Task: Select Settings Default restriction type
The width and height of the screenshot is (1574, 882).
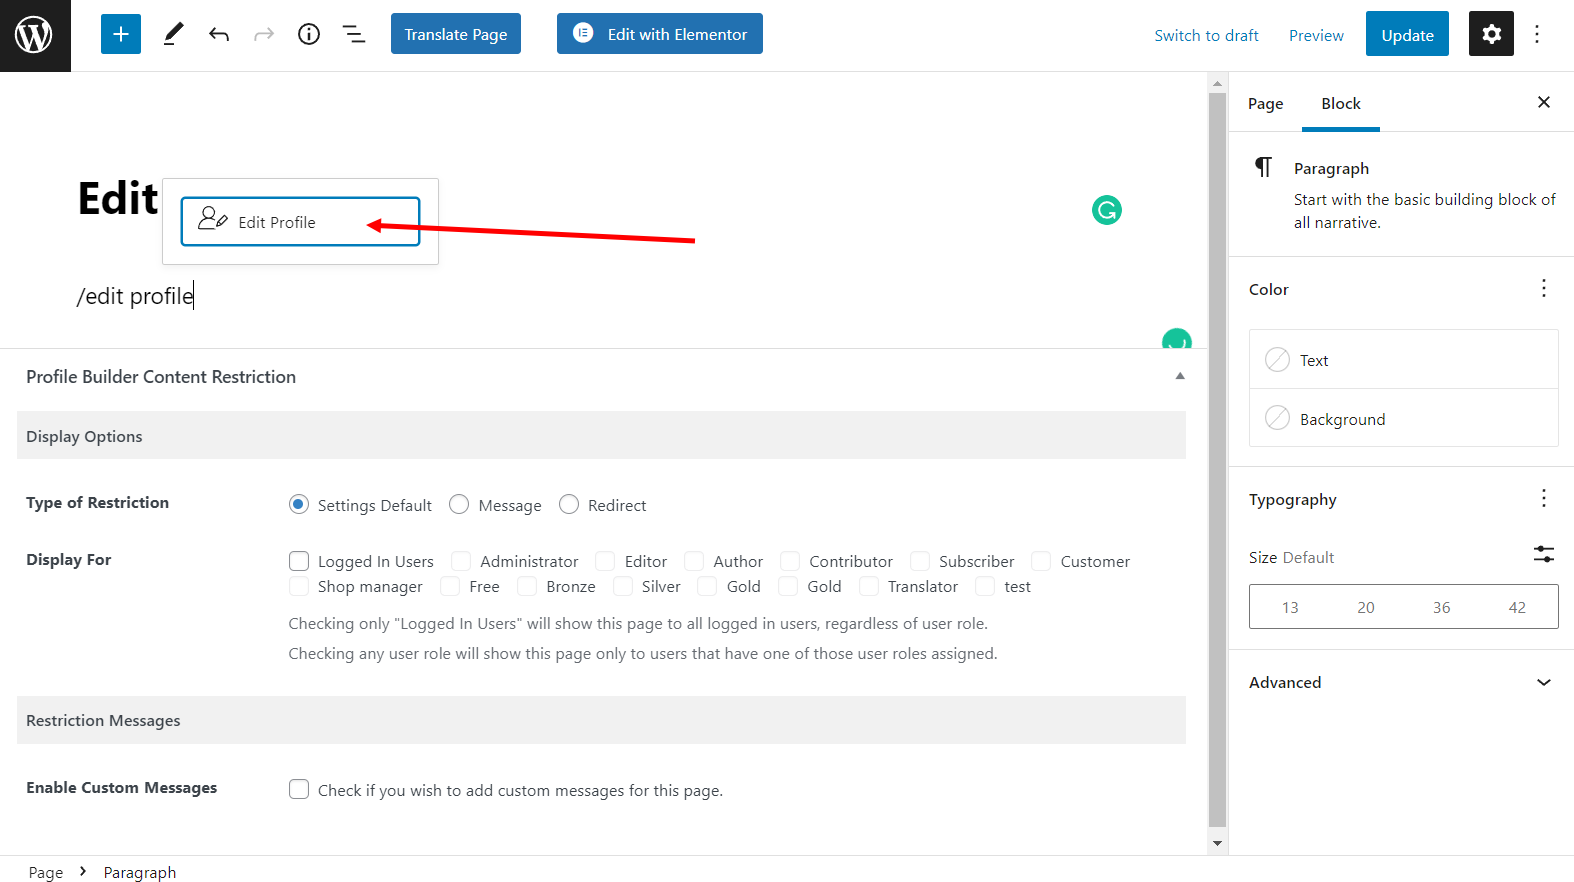Action: [299, 504]
